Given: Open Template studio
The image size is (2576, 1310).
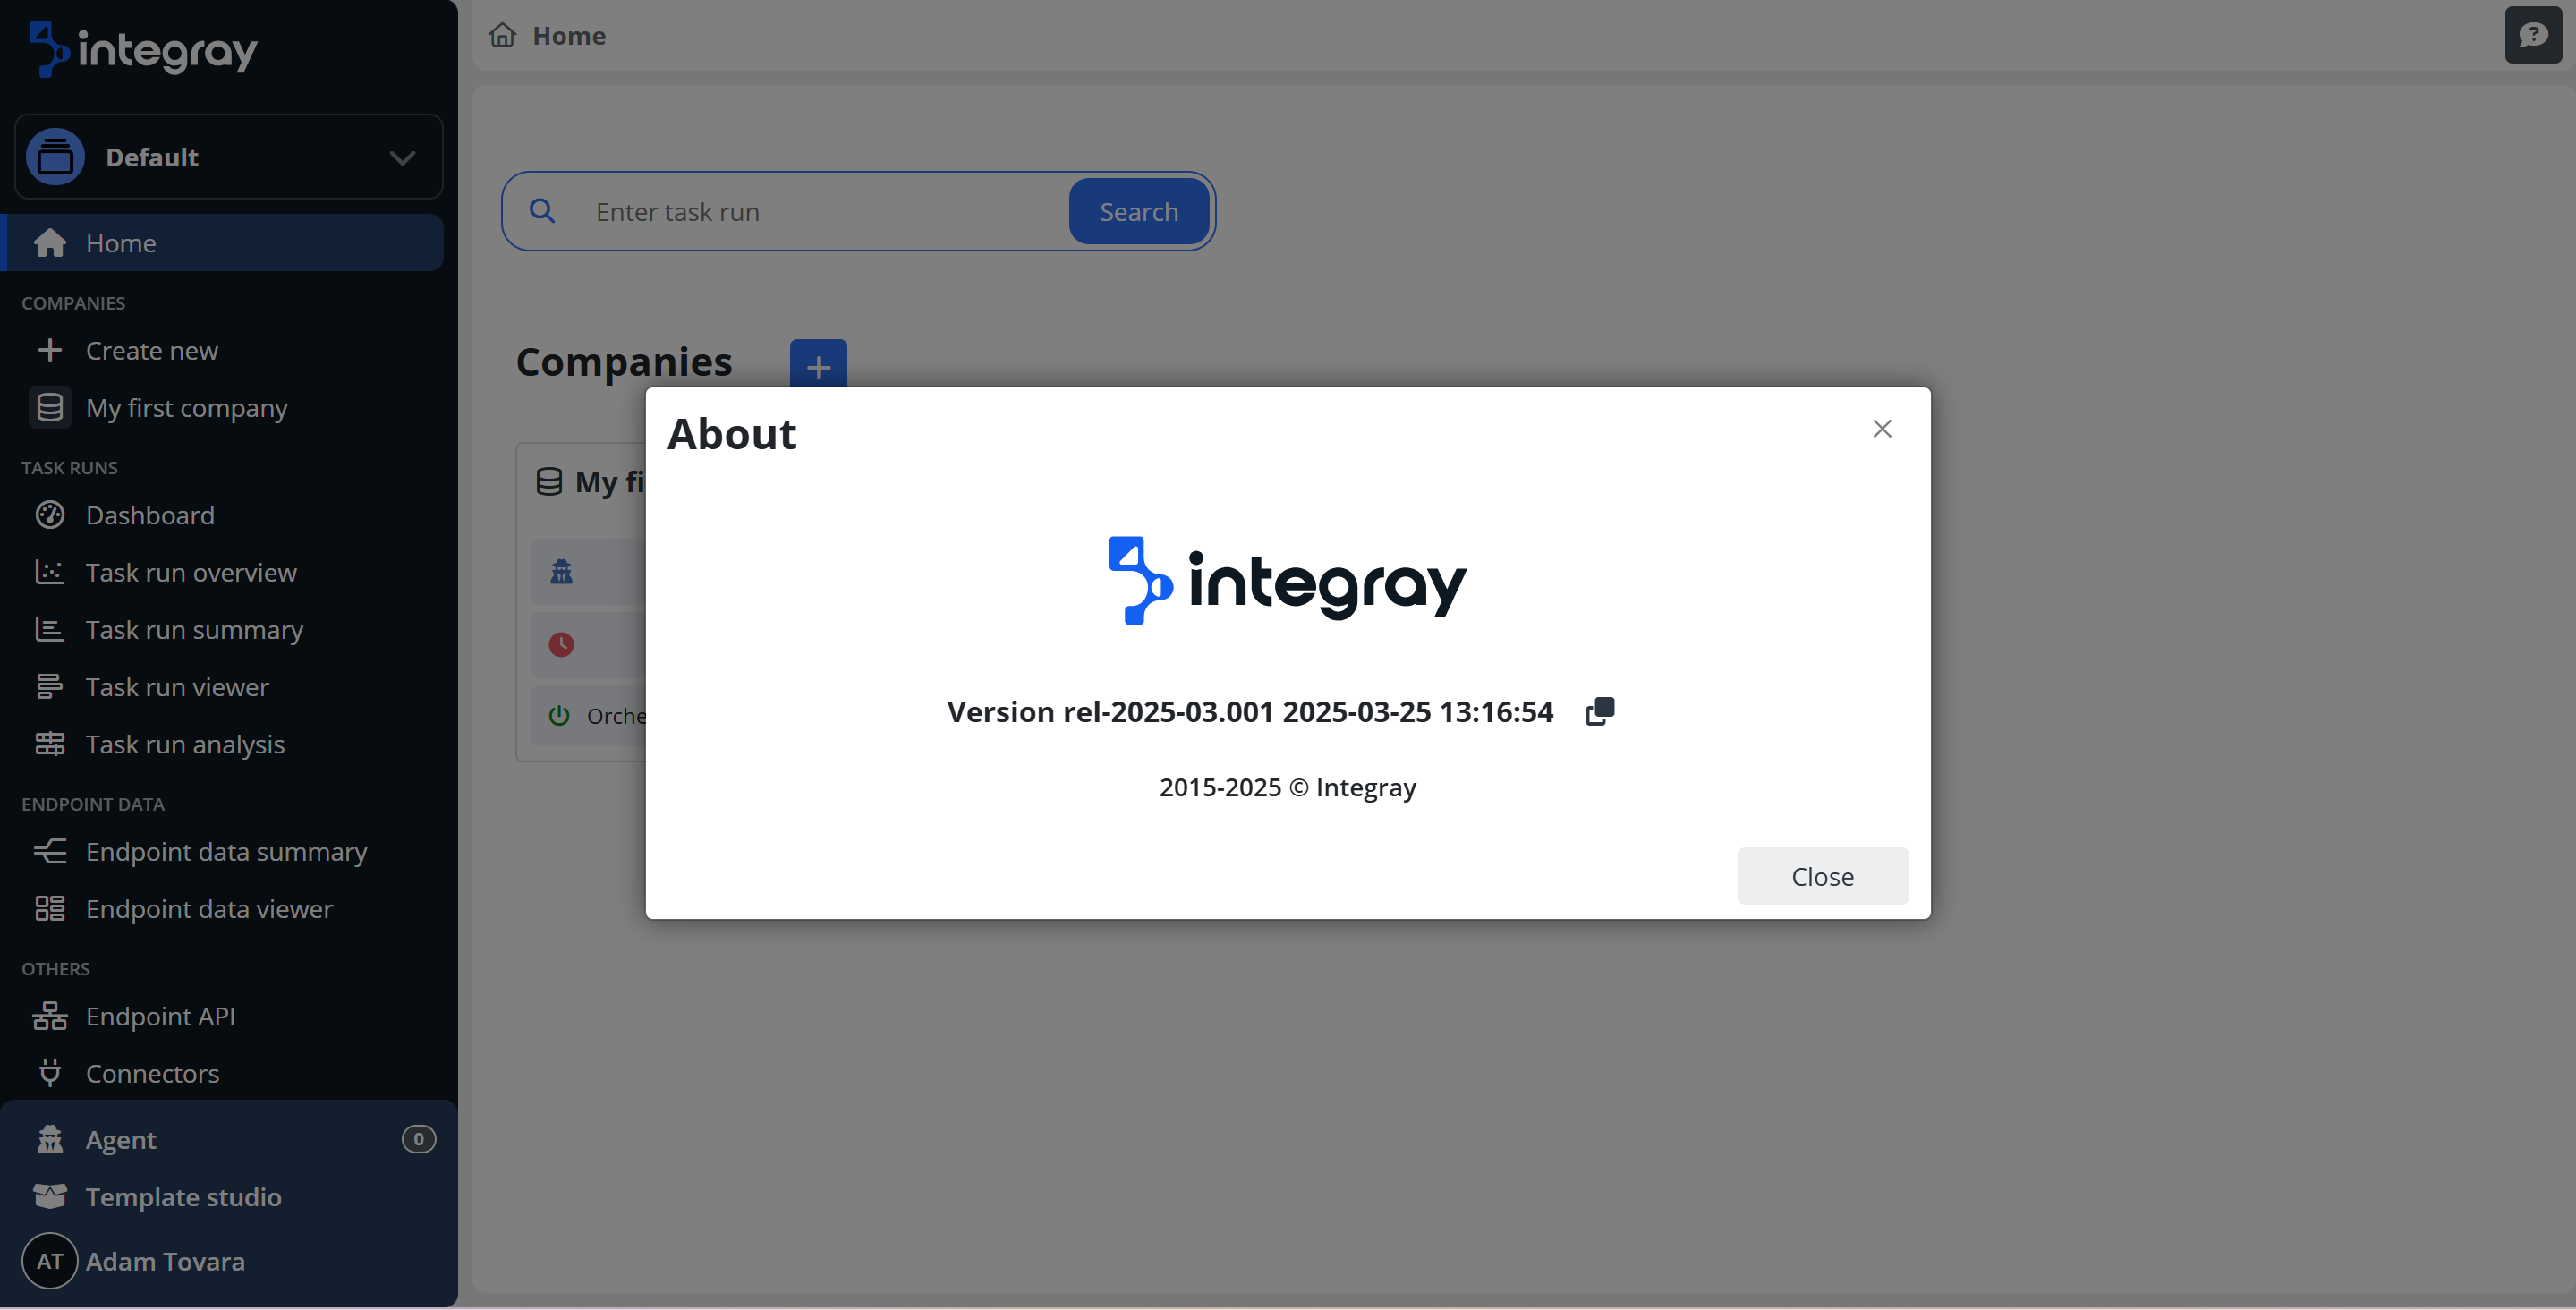Looking at the screenshot, I should coord(183,1196).
